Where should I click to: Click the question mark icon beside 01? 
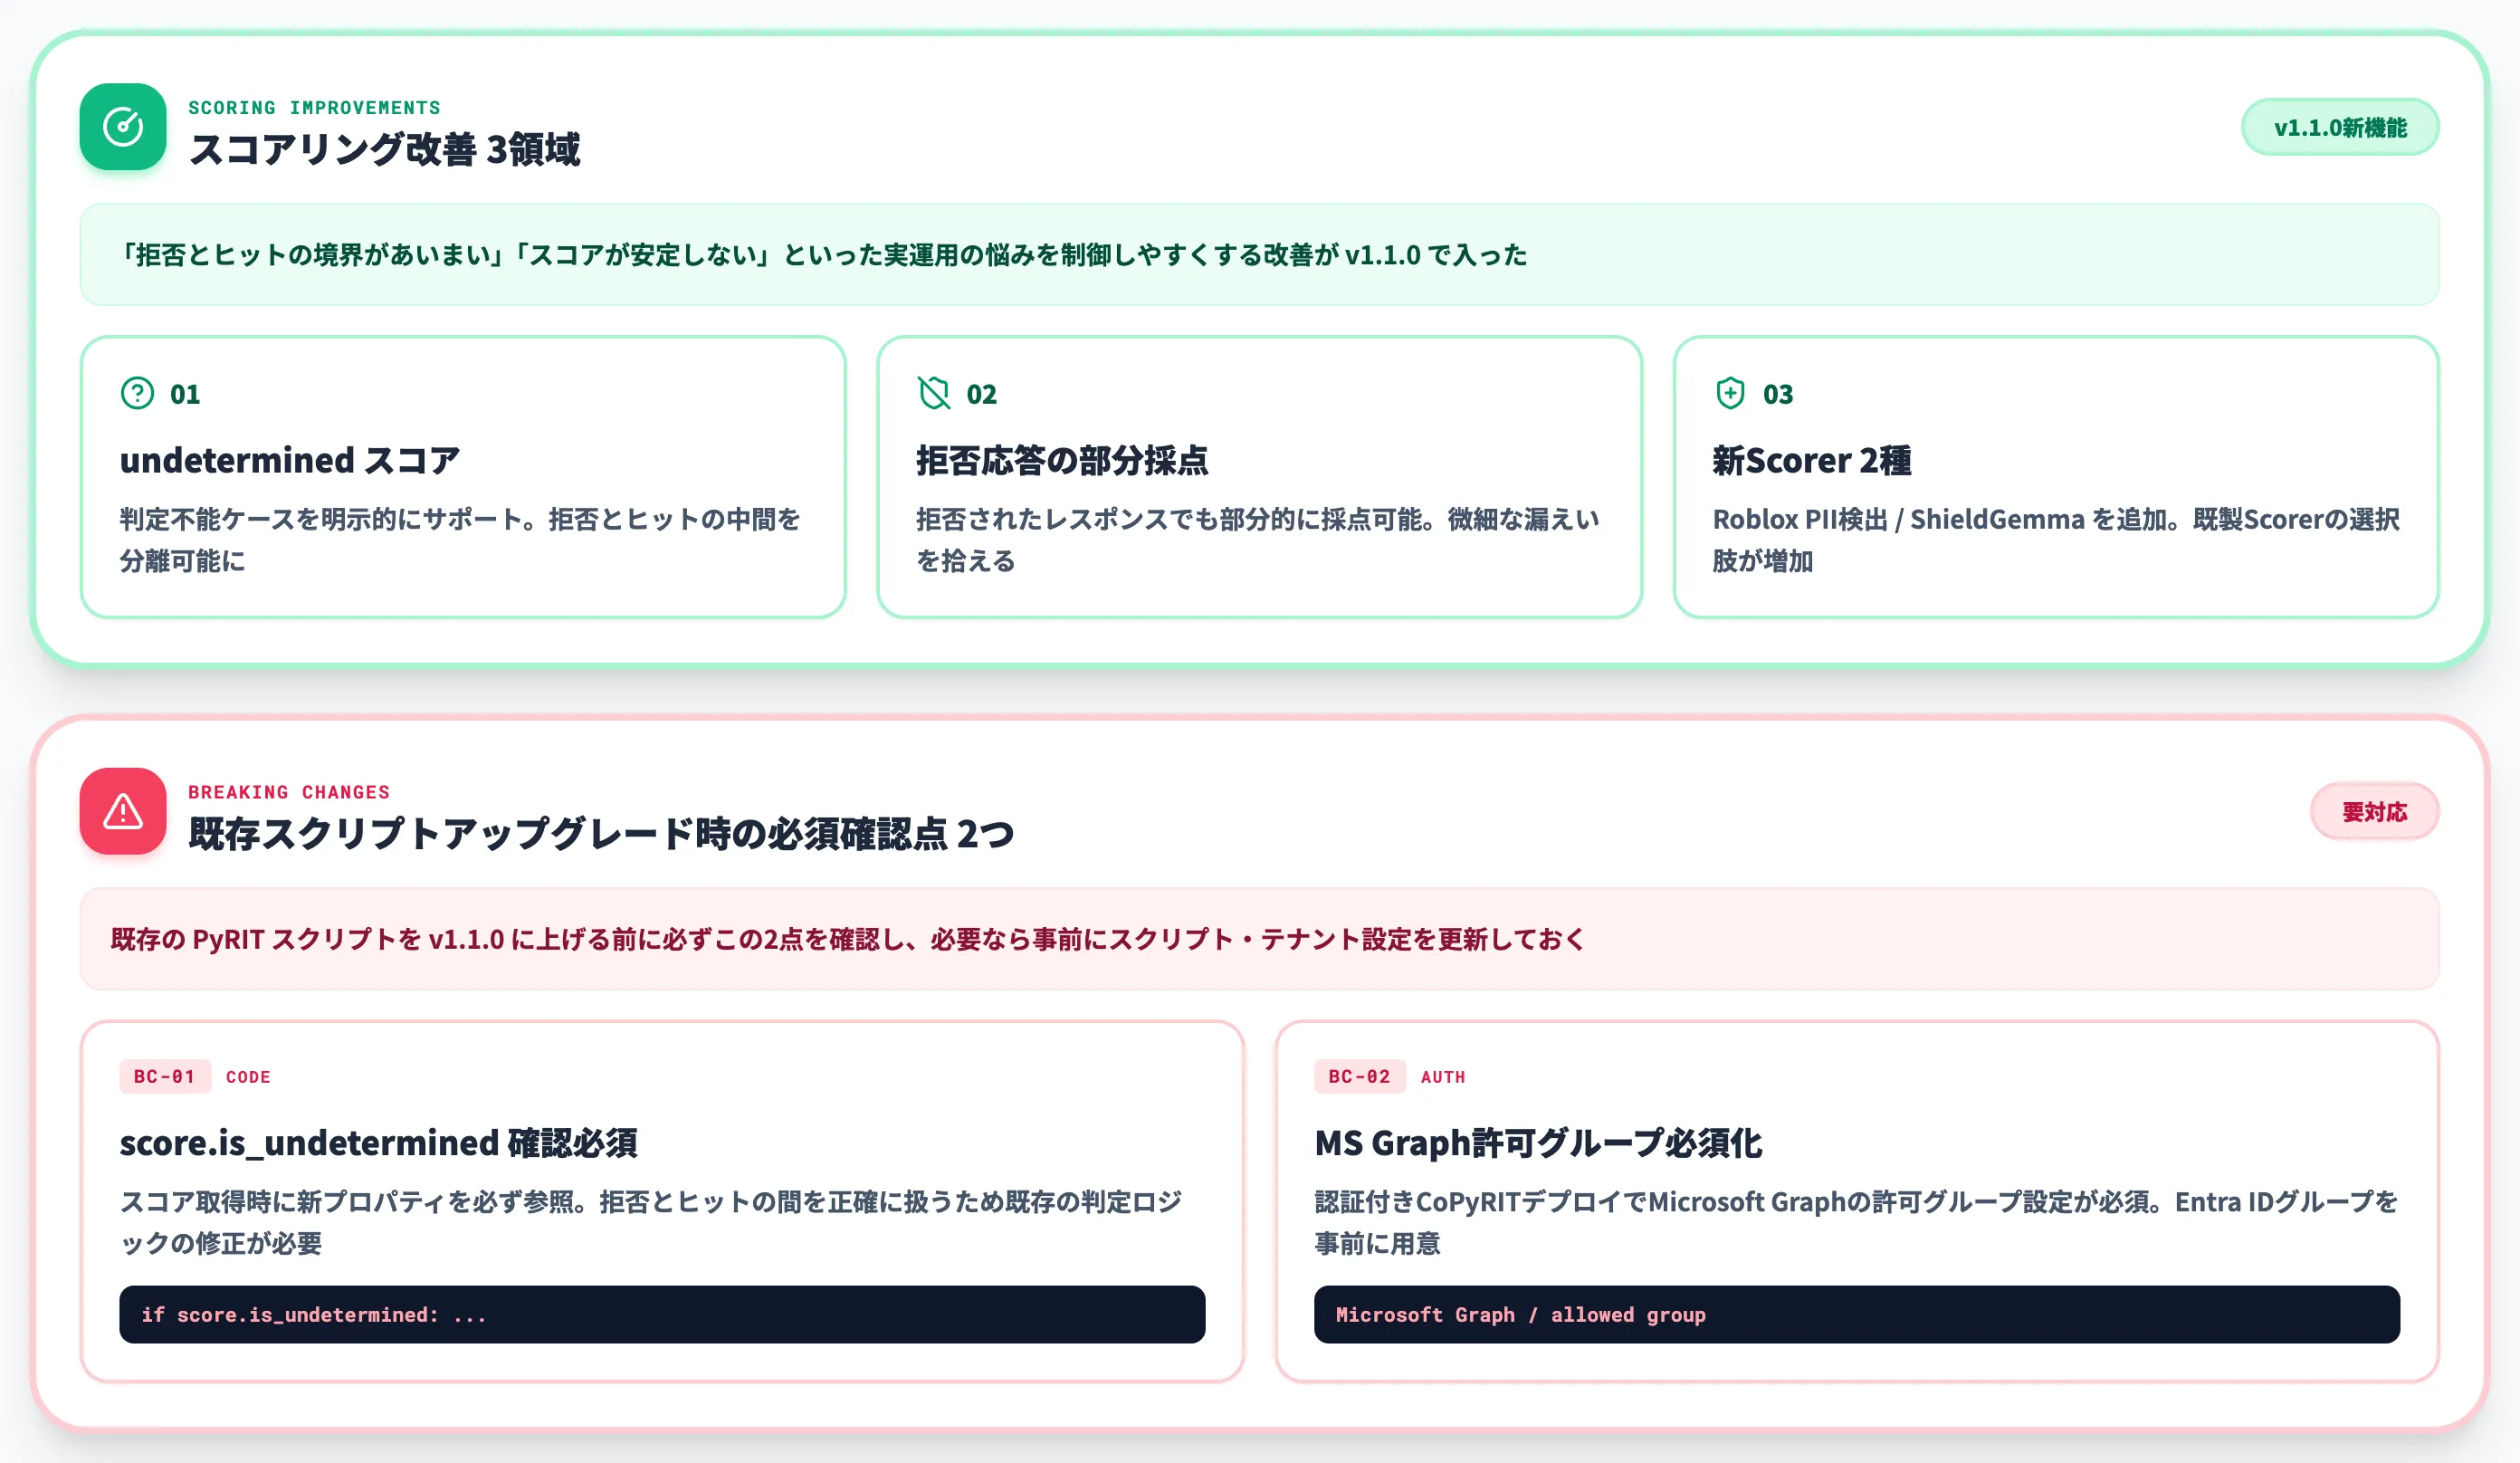click(x=137, y=393)
